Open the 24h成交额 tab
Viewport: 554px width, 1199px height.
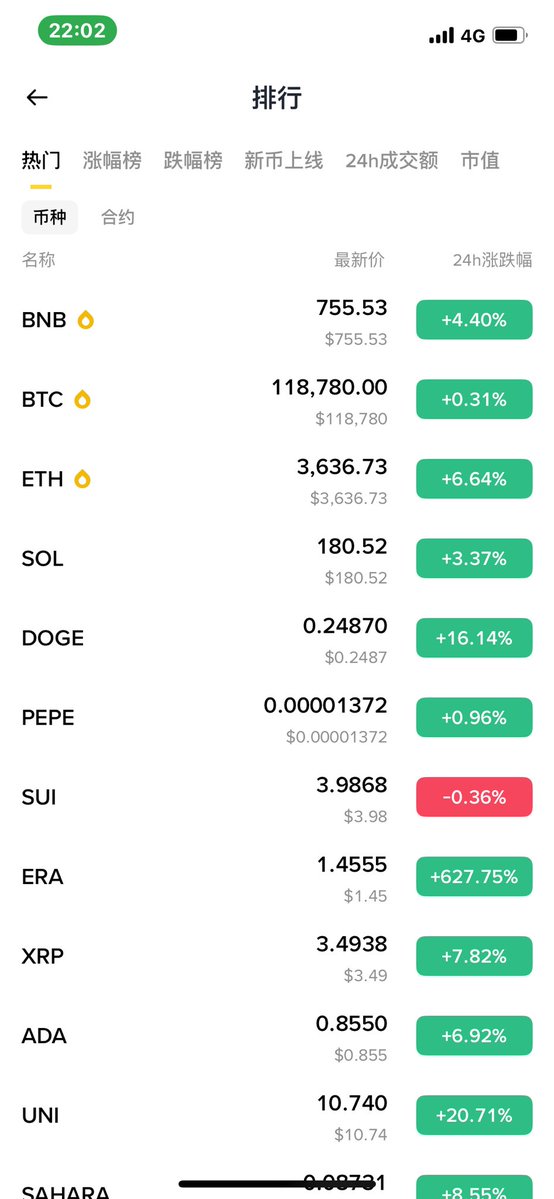click(x=392, y=161)
